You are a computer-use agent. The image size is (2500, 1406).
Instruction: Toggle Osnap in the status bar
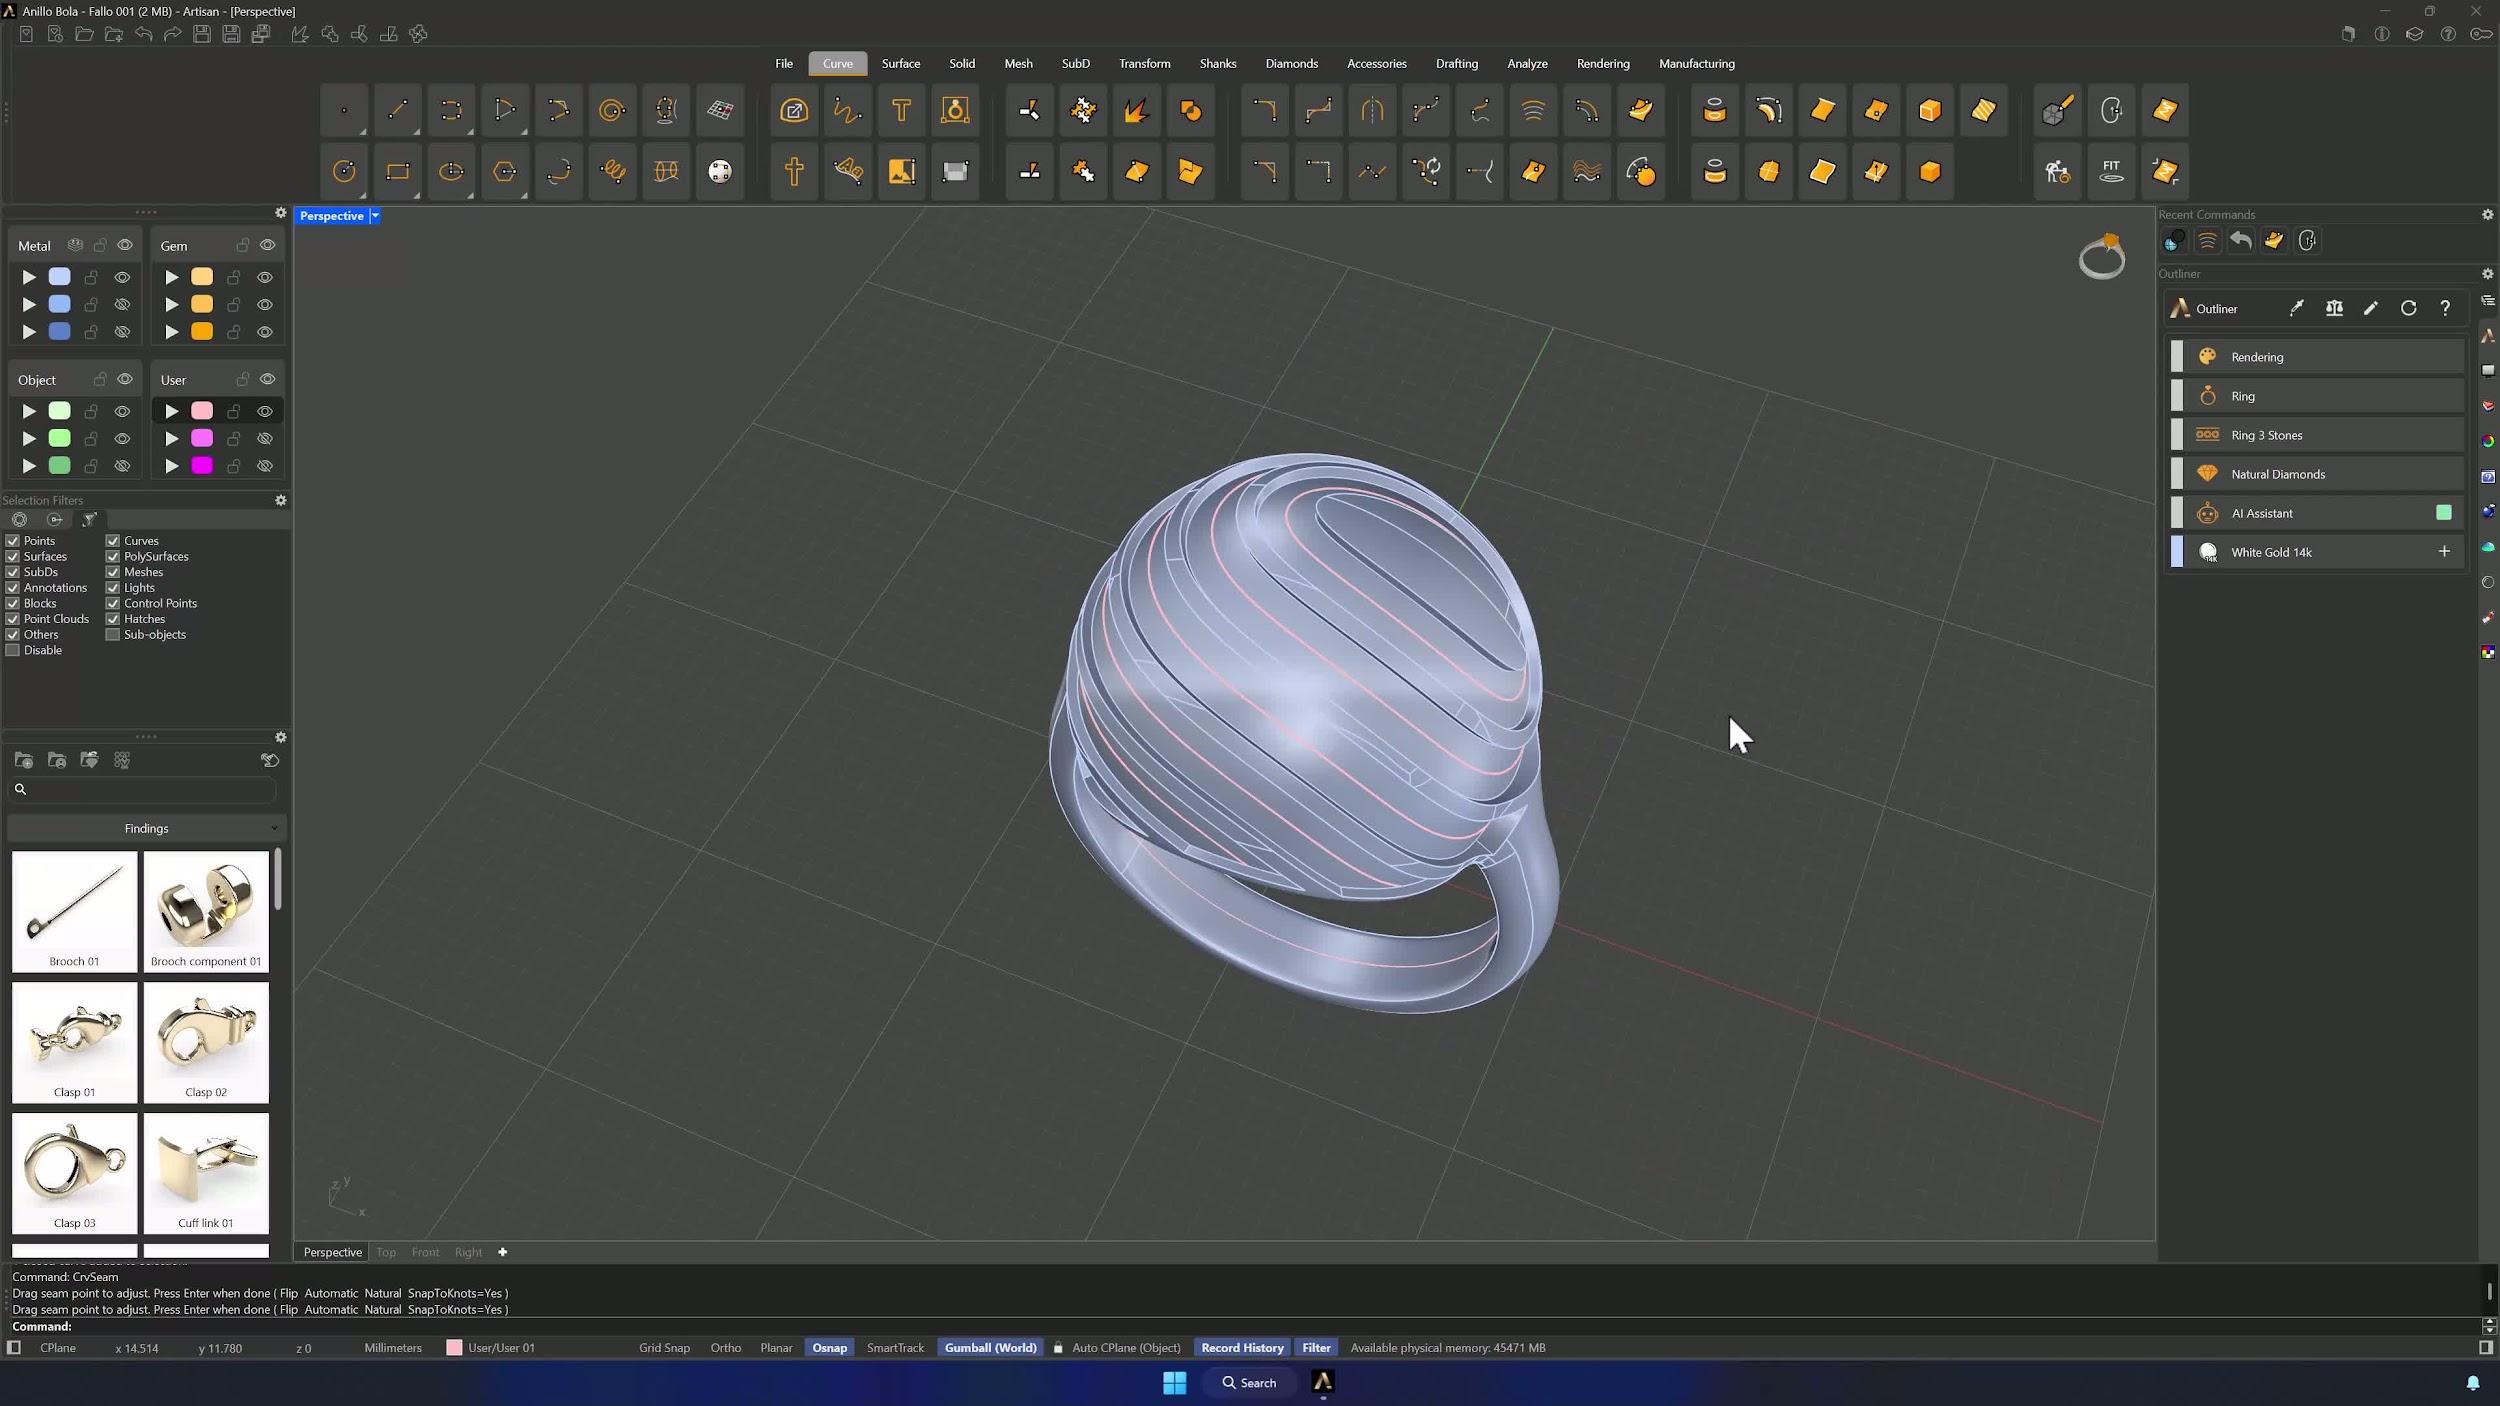click(829, 1348)
